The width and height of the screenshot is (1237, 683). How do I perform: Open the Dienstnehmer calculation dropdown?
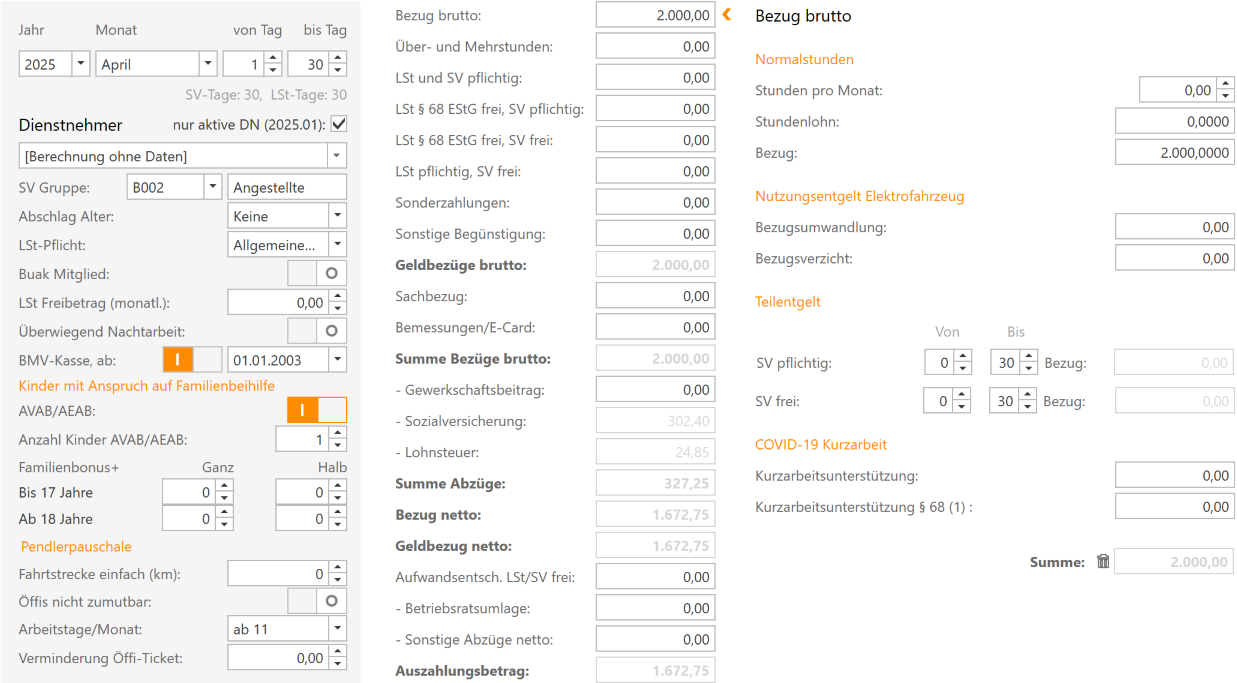tap(337, 155)
